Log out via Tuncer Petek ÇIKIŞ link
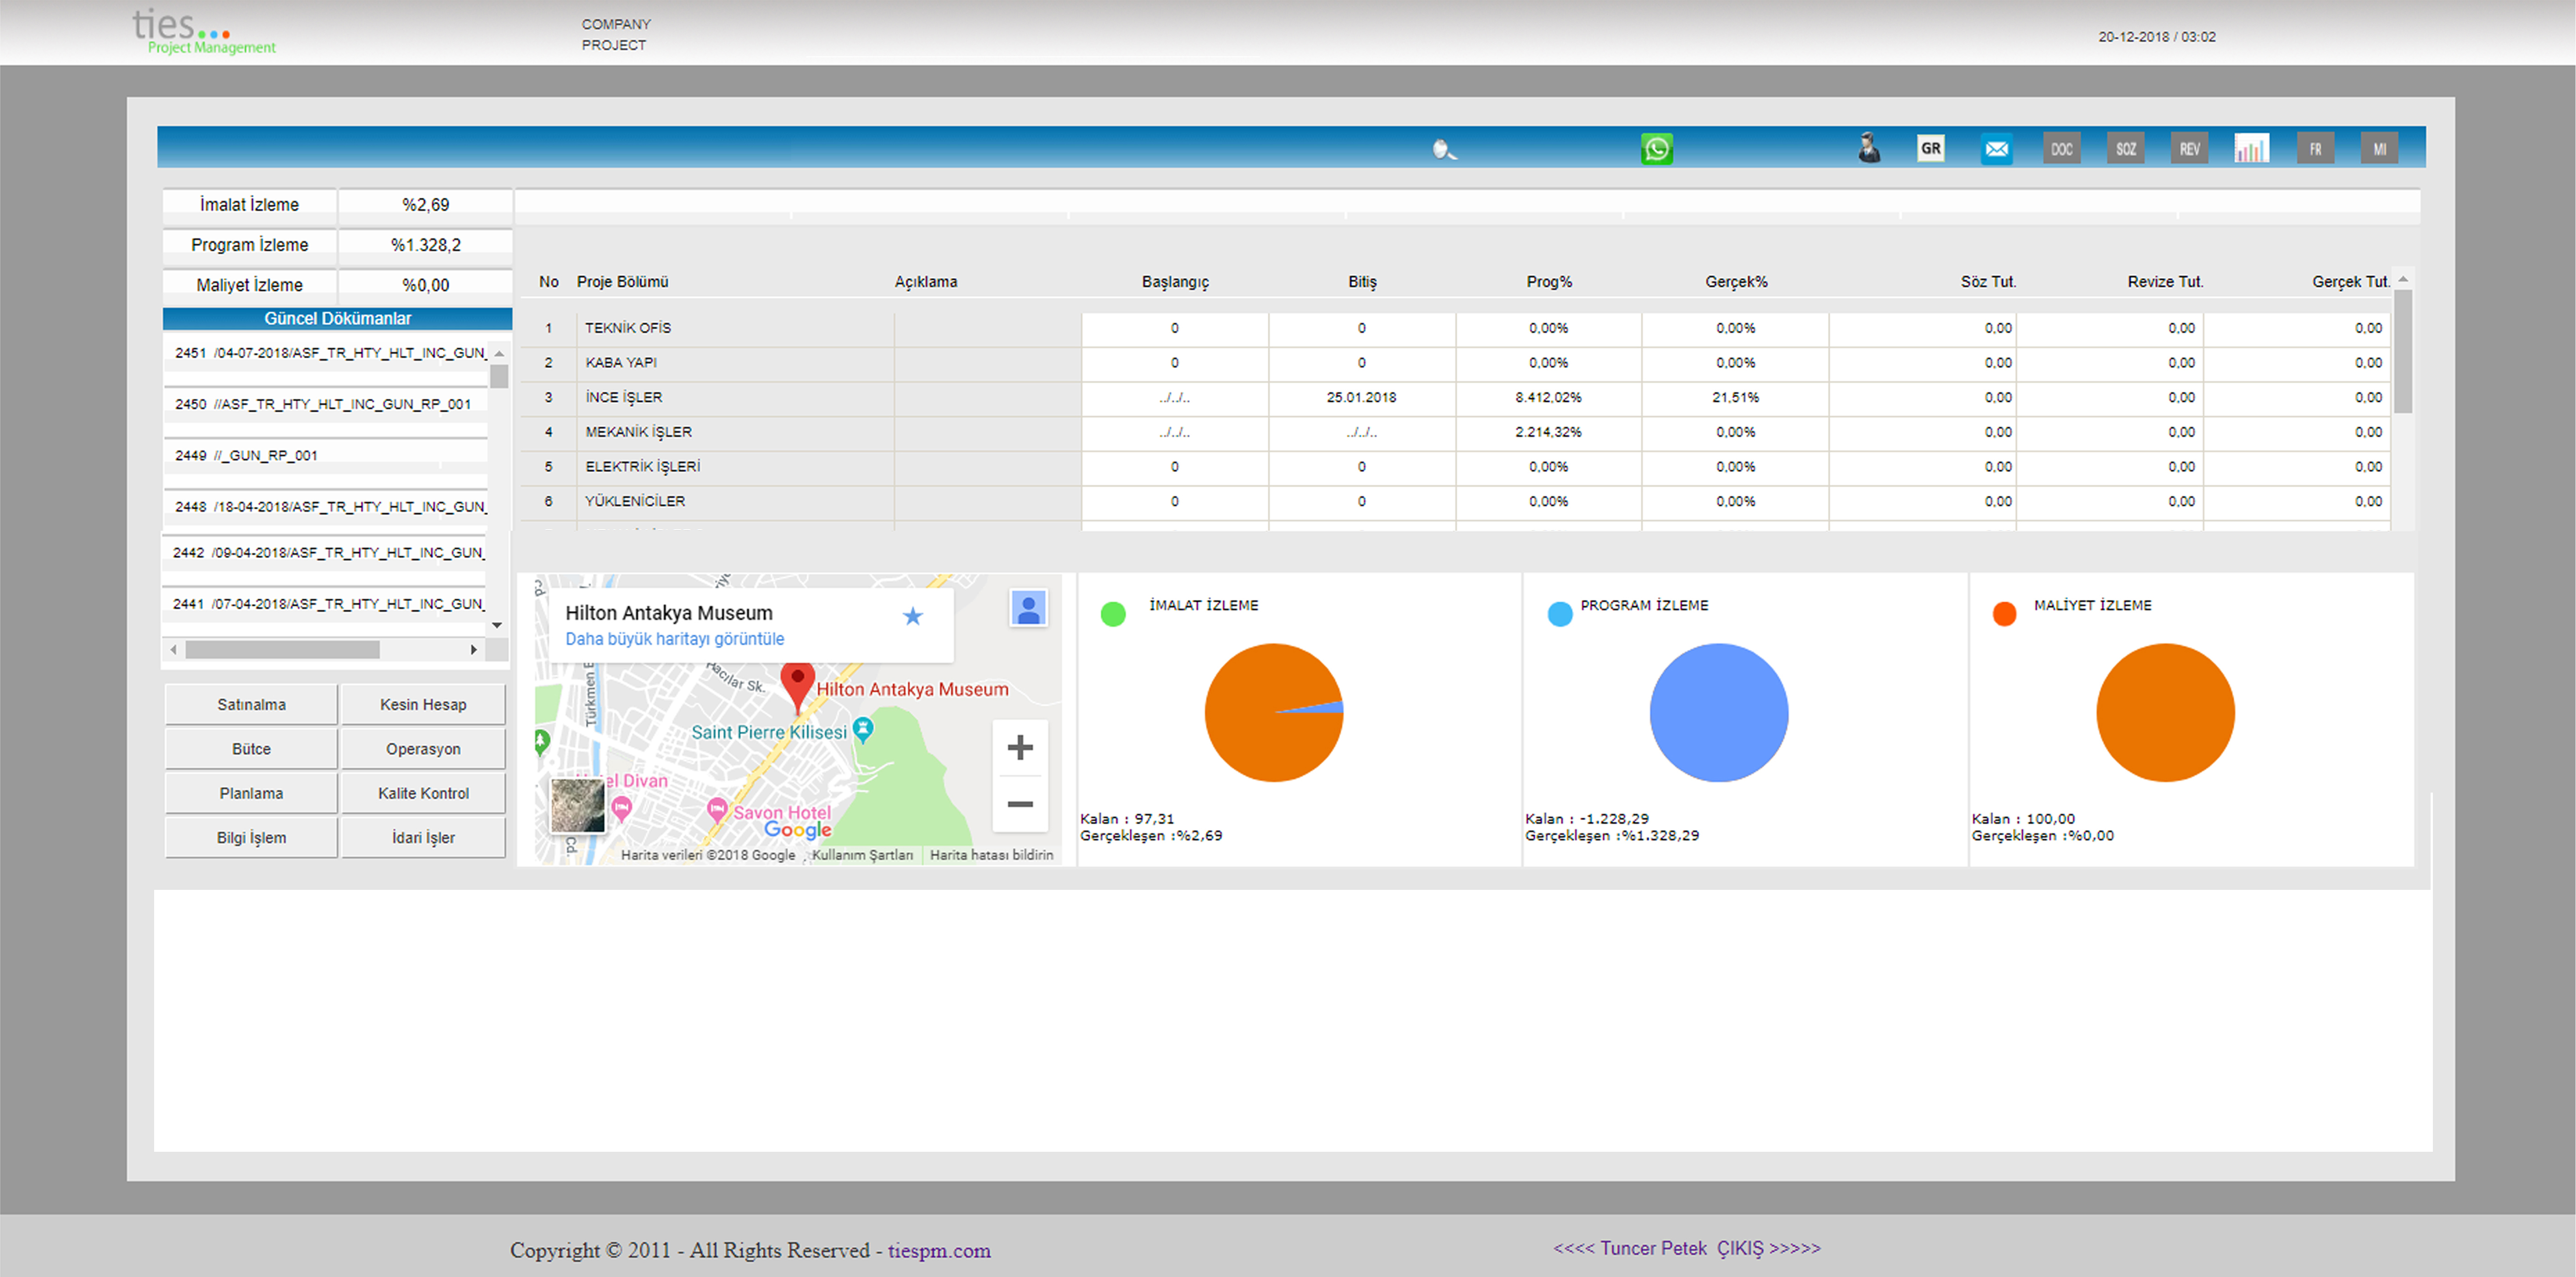Image resolution: width=2576 pixels, height=1277 pixels. click(1687, 1248)
